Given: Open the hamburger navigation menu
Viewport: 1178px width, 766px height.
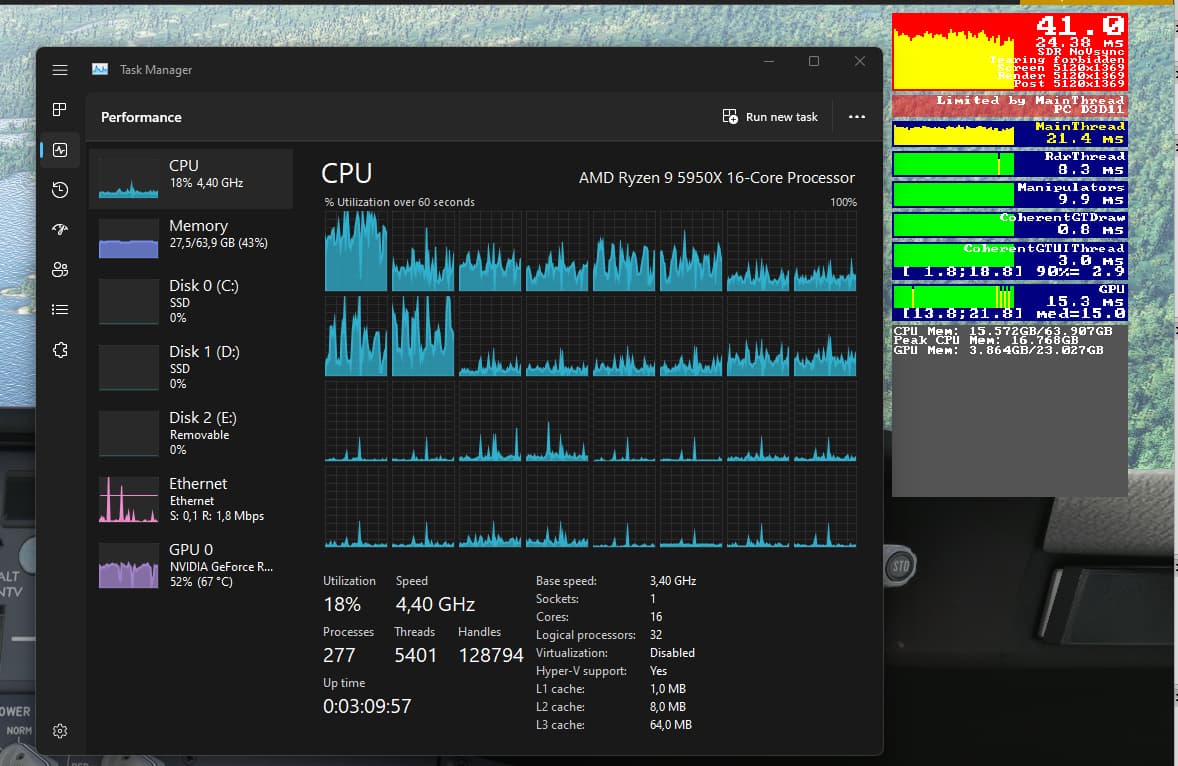Looking at the screenshot, I should point(60,70).
